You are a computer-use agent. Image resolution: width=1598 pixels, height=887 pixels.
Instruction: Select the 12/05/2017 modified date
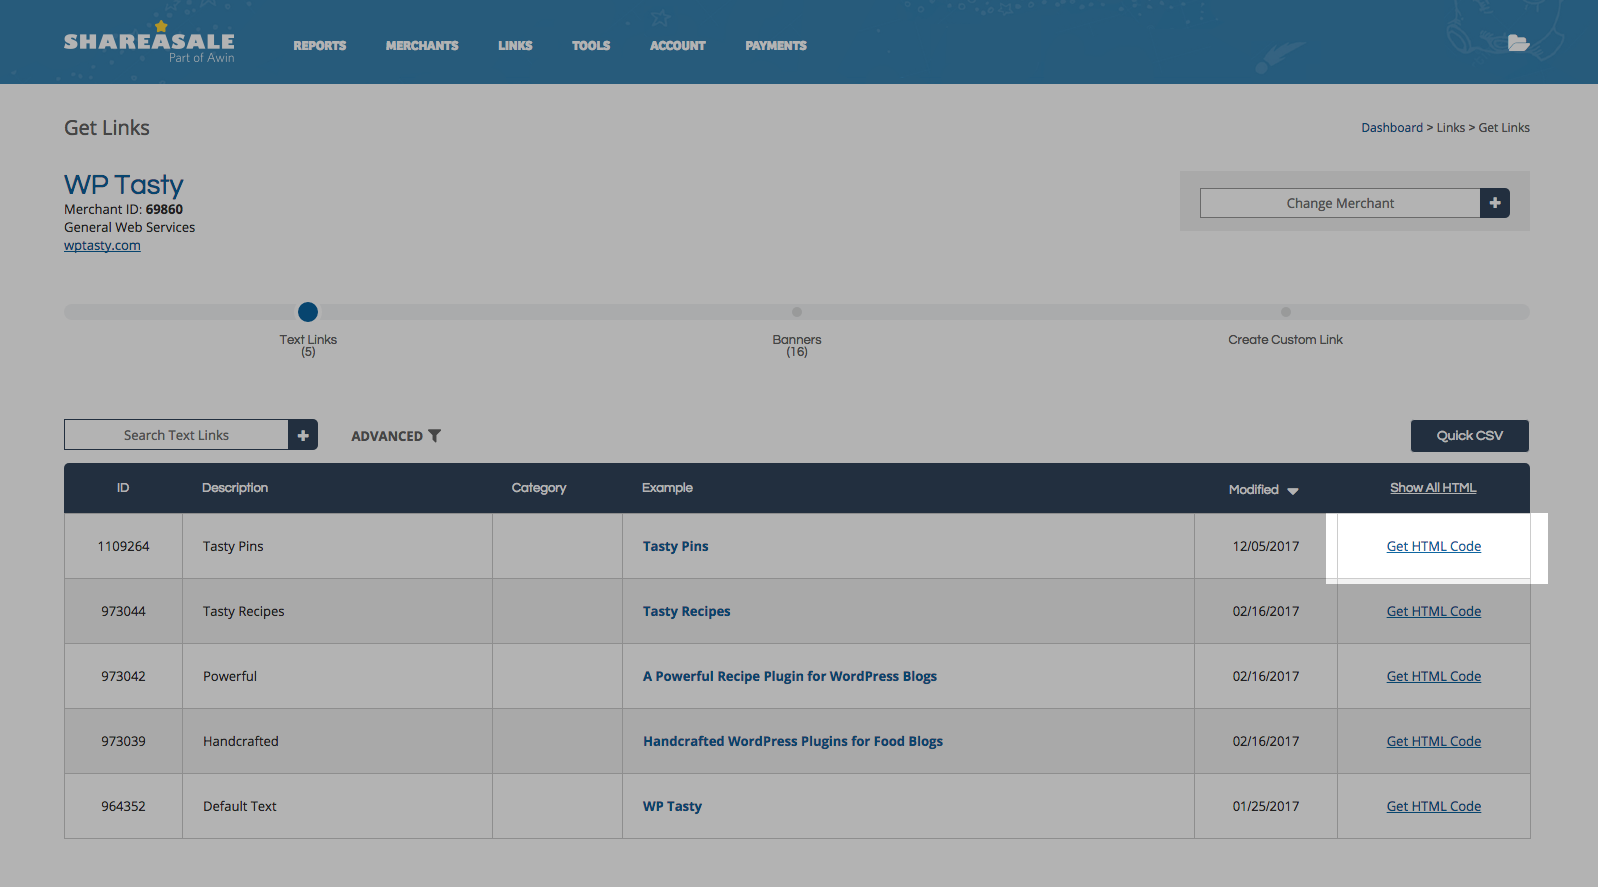pos(1266,546)
